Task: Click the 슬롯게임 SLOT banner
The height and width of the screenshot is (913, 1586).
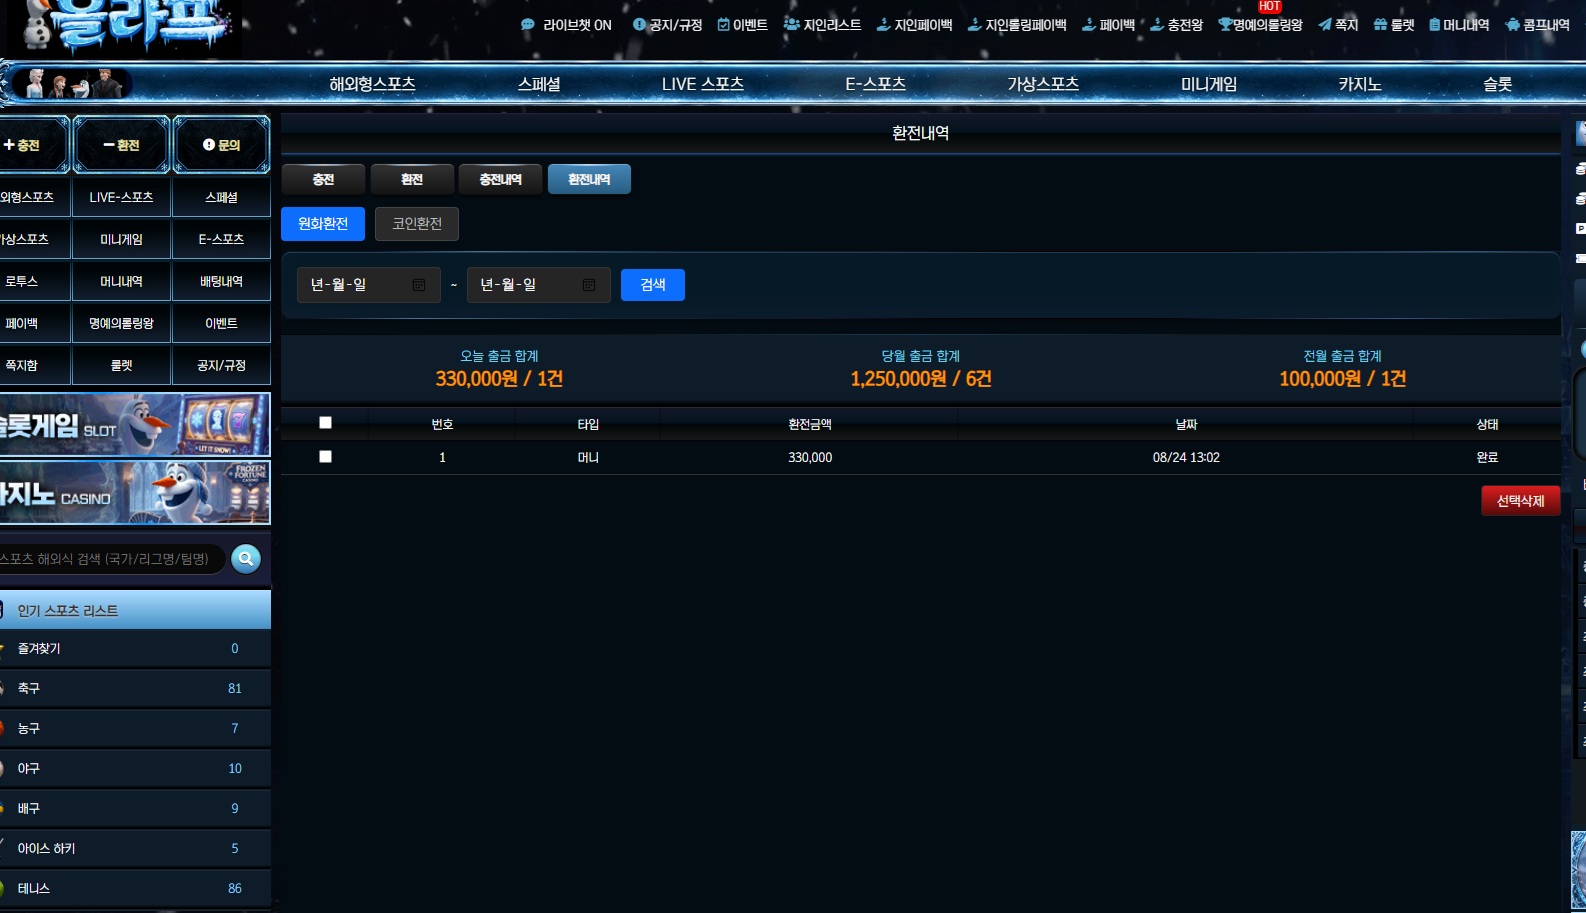Action: [135, 425]
